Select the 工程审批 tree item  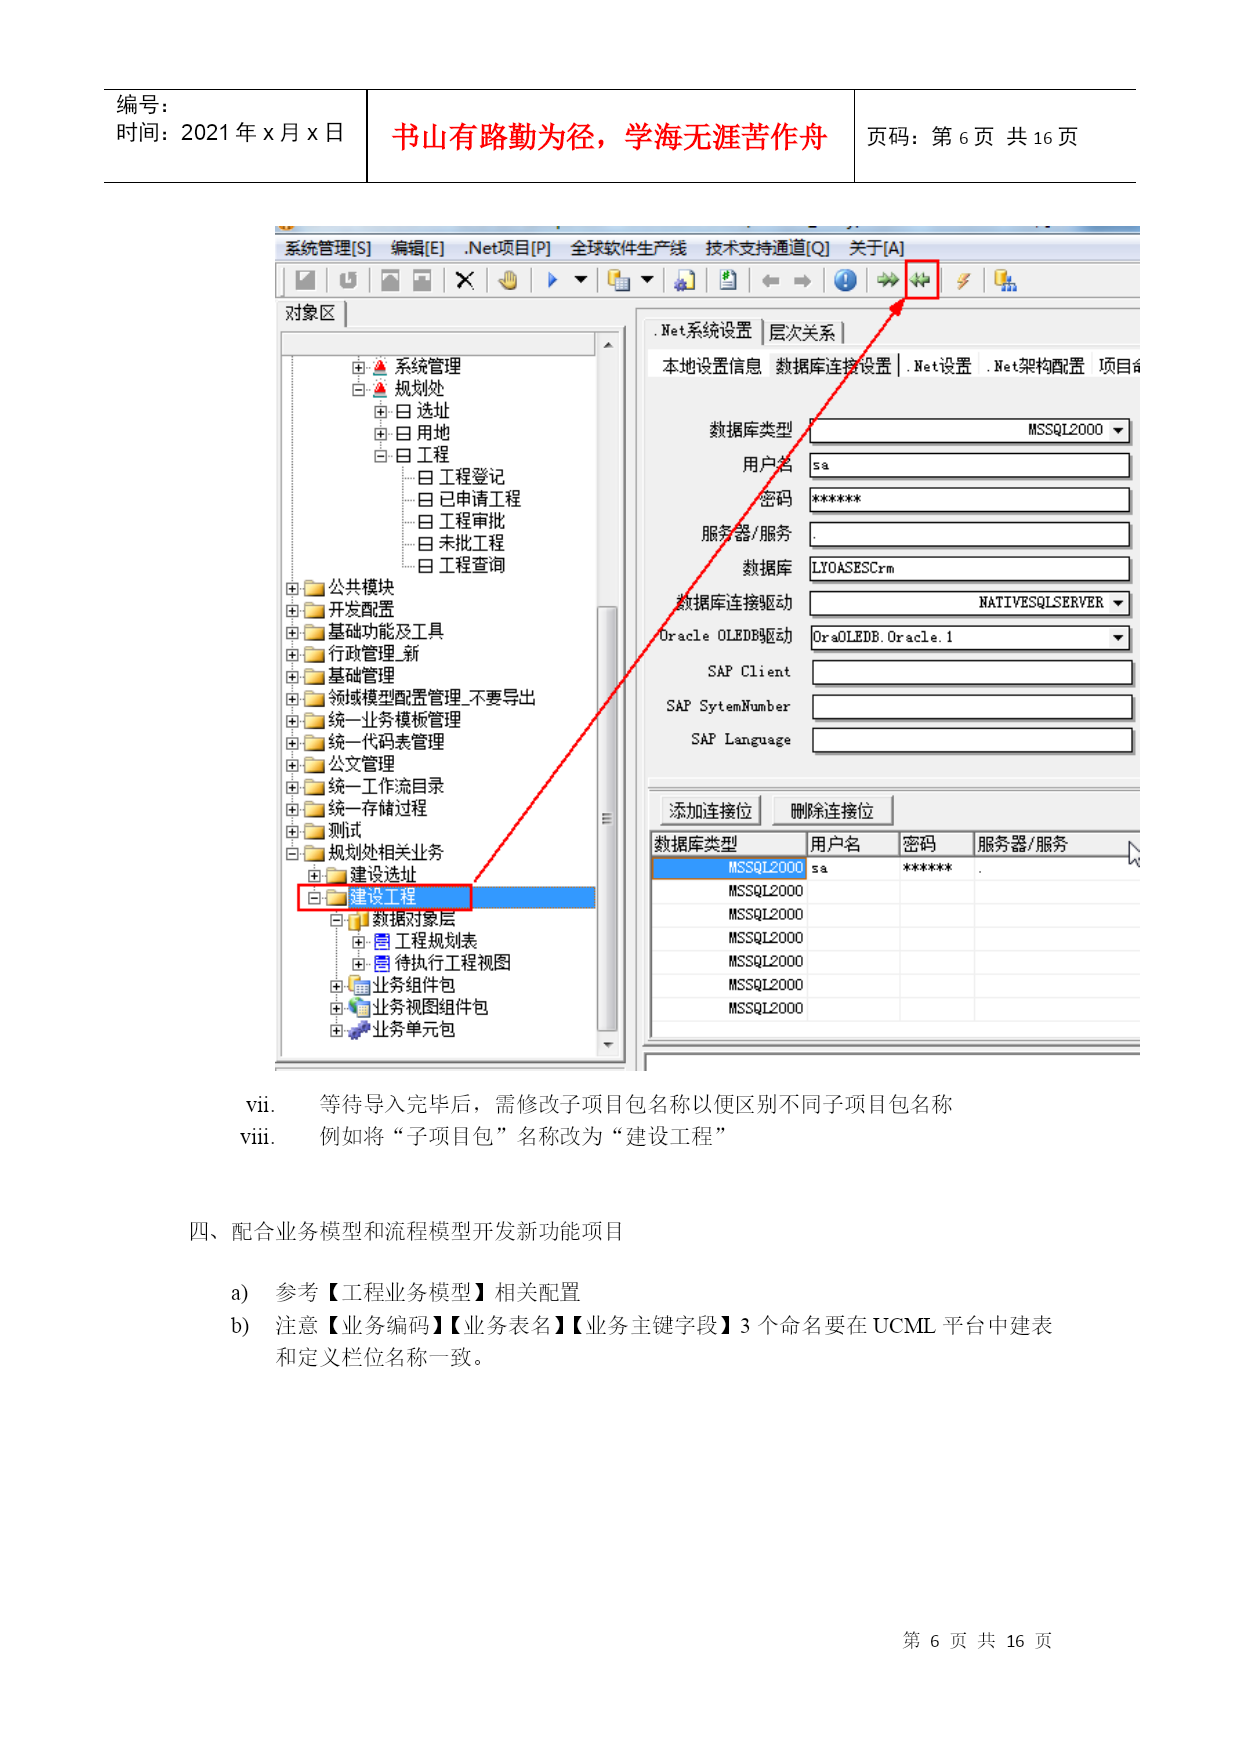472,522
